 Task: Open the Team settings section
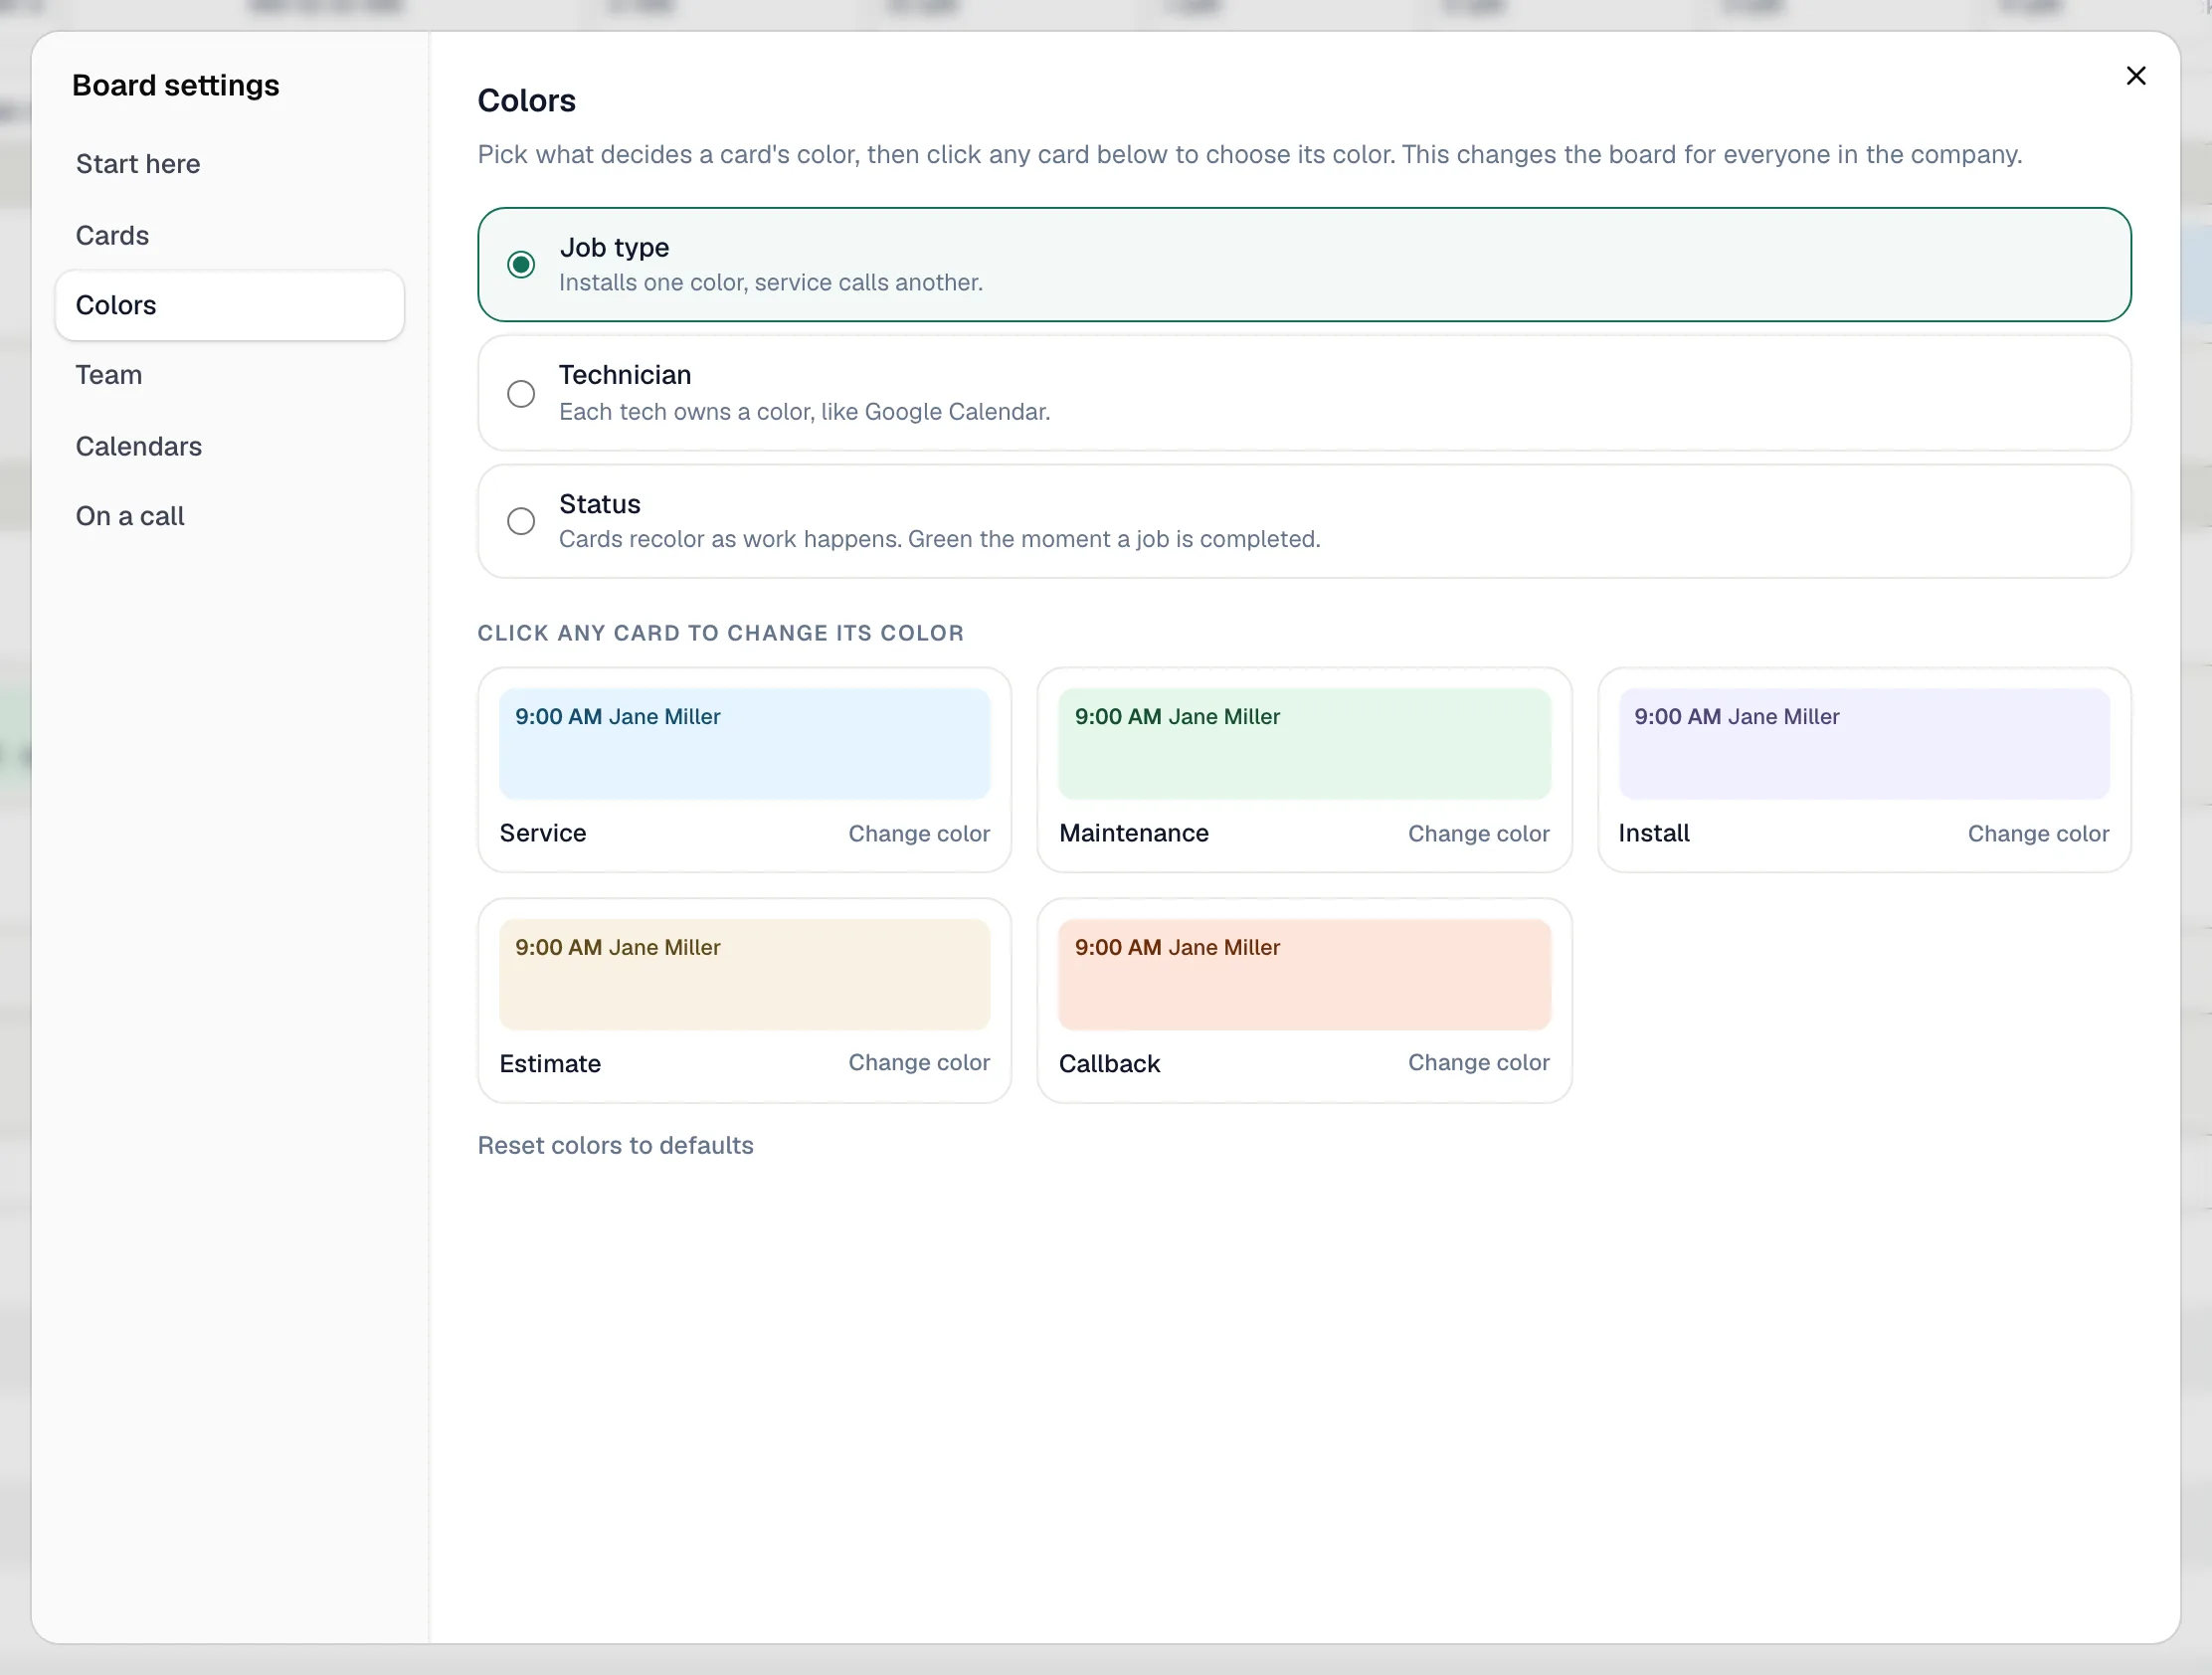pos(230,375)
